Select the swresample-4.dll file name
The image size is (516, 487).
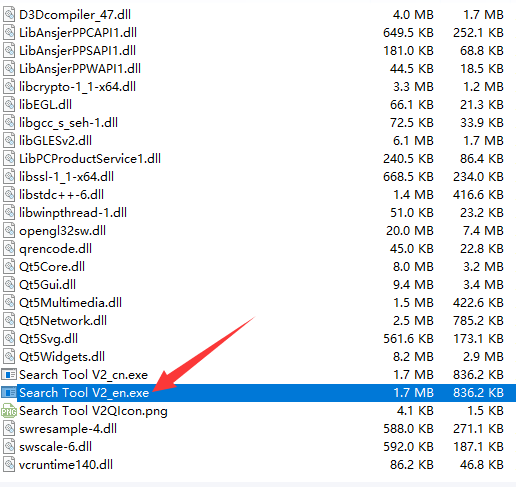tap(68, 429)
